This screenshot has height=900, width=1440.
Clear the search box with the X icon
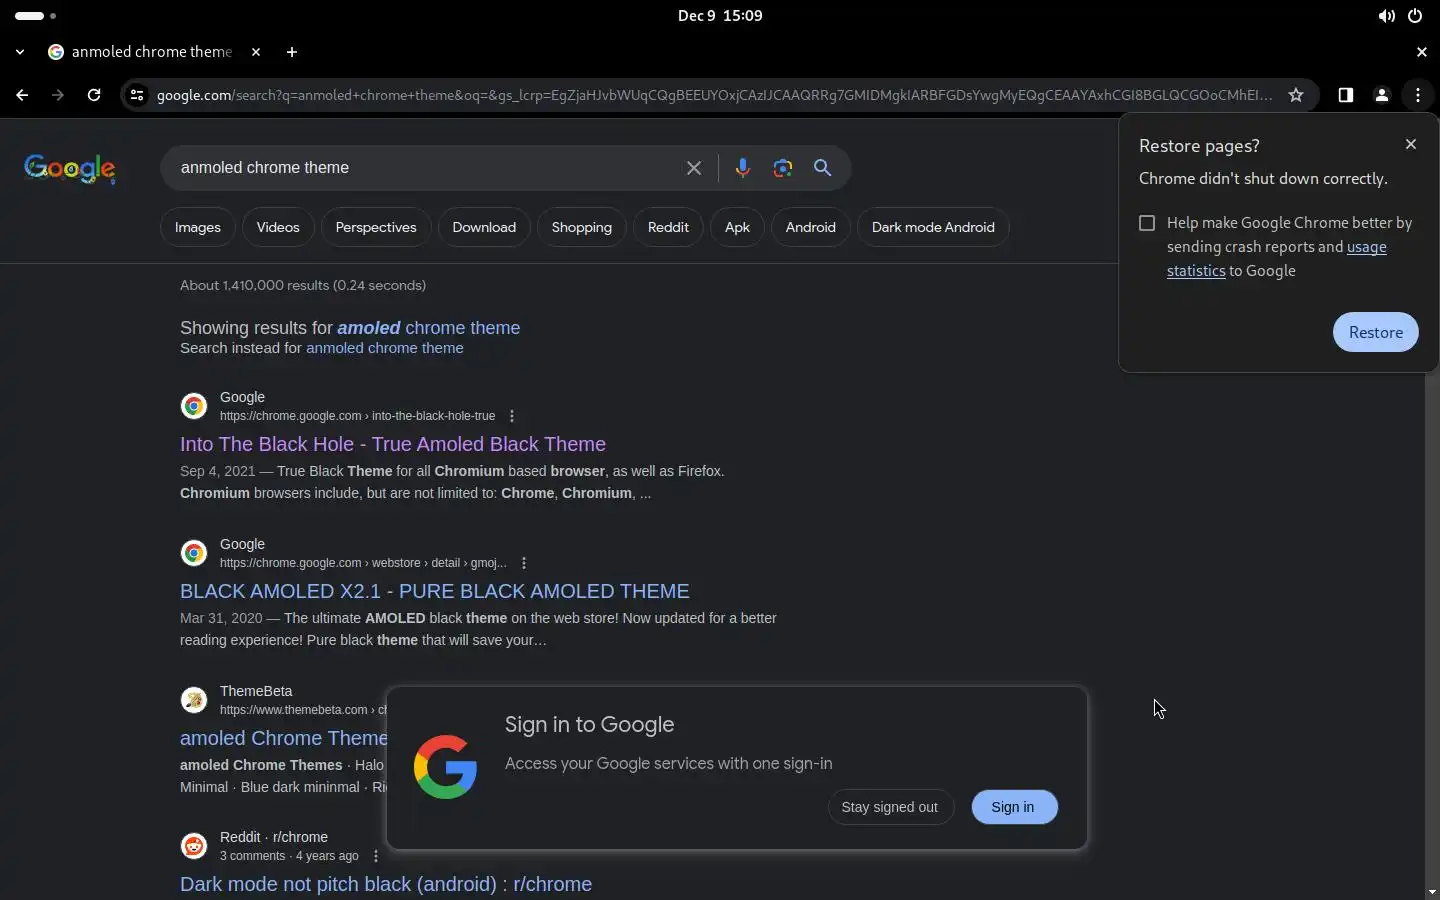(694, 168)
